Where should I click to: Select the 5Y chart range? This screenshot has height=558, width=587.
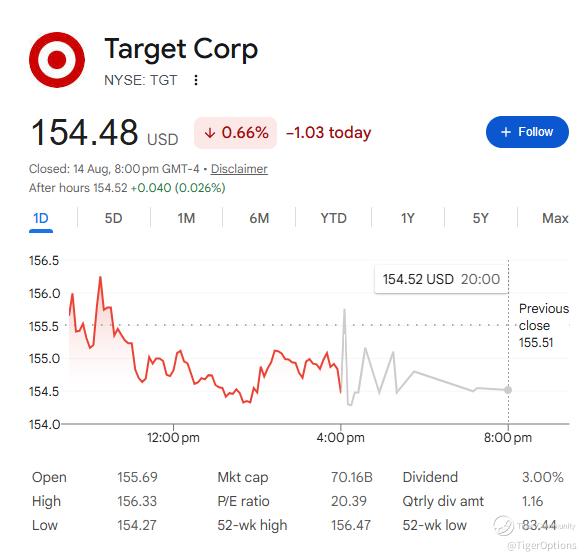click(481, 218)
